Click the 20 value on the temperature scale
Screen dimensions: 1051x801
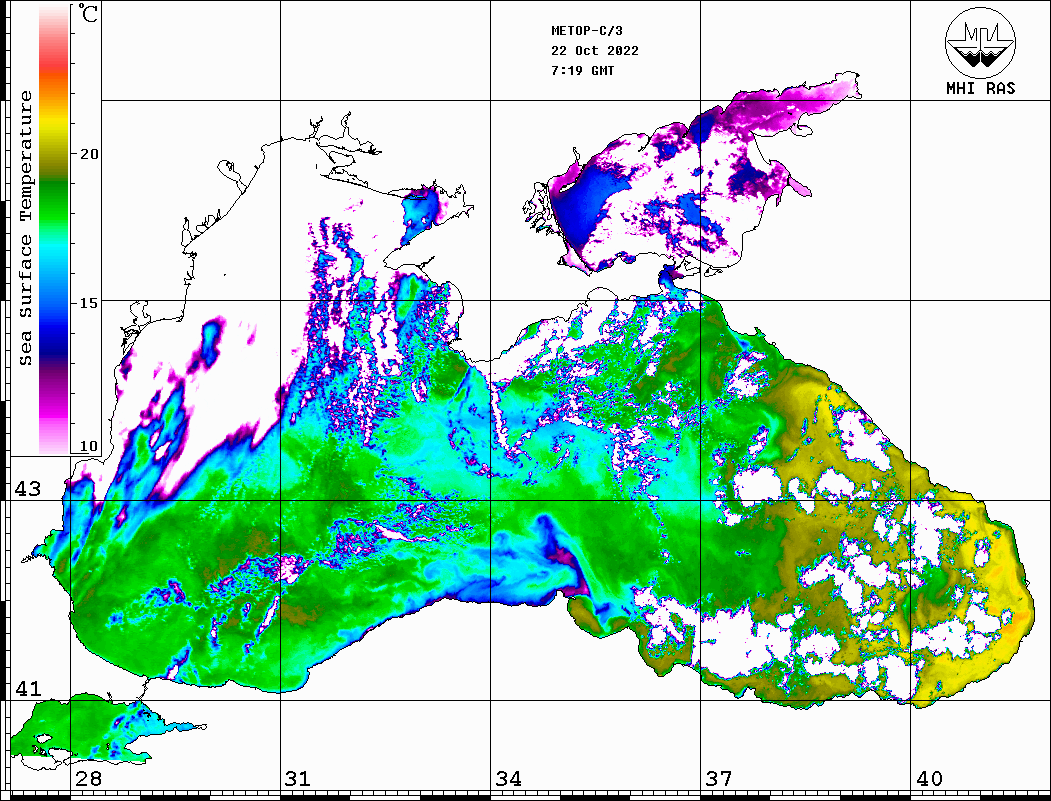[x=88, y=154]
